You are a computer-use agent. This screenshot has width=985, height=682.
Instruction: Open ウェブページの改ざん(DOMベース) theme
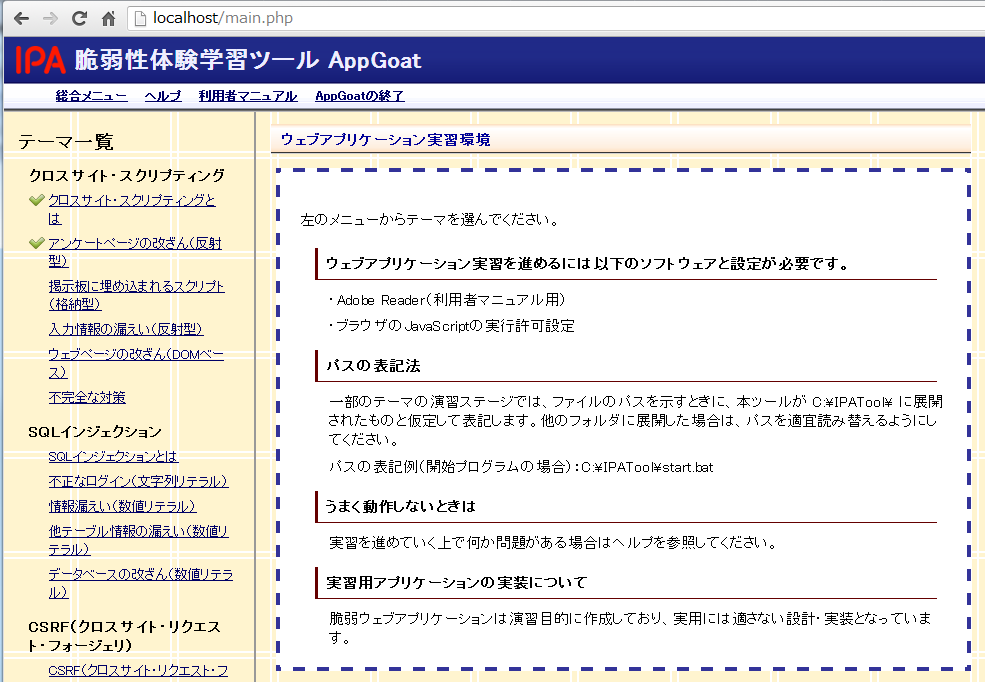tap(136, 363)
